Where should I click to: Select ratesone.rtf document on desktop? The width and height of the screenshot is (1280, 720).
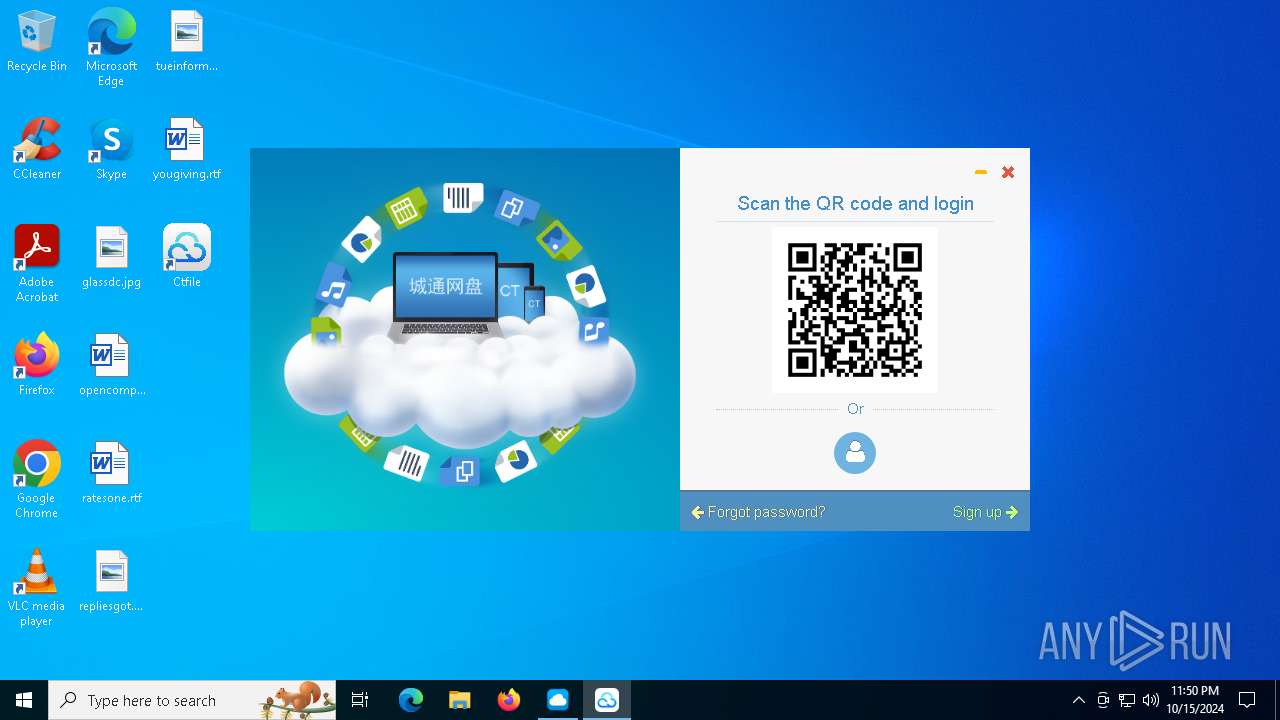tap(111, 474)
